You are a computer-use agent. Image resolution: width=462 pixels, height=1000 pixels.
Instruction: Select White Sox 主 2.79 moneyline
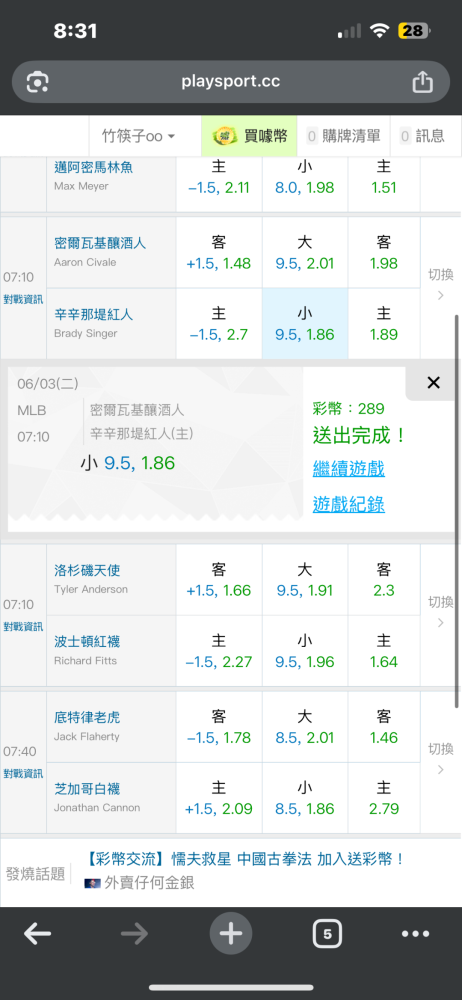384,798
